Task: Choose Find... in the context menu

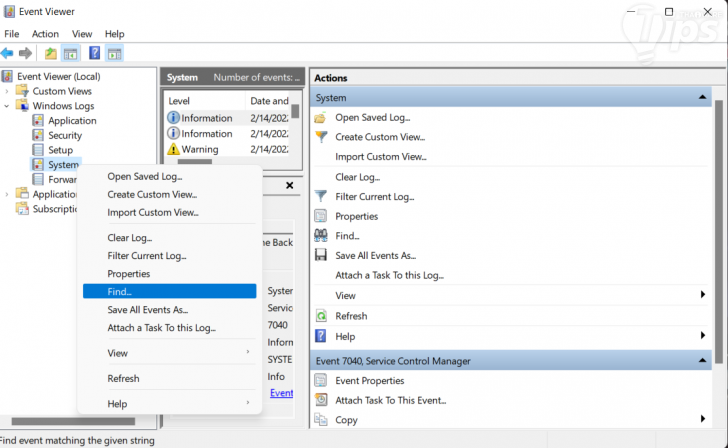Action: click(x=169, y=291)
